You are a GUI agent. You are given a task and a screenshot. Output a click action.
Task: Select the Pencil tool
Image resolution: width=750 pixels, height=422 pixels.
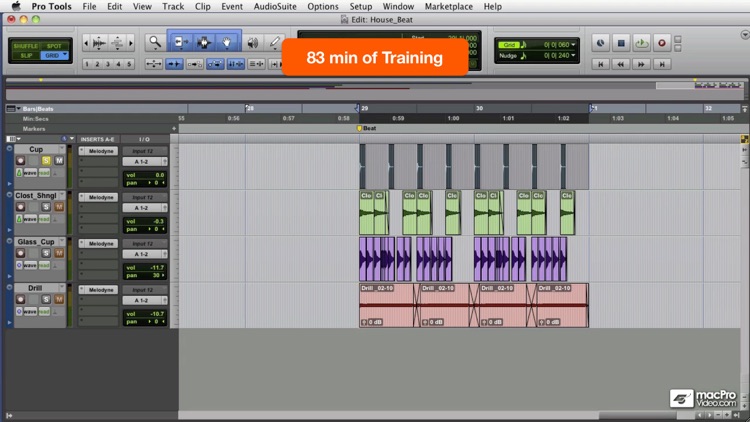(x=275, y=43)
